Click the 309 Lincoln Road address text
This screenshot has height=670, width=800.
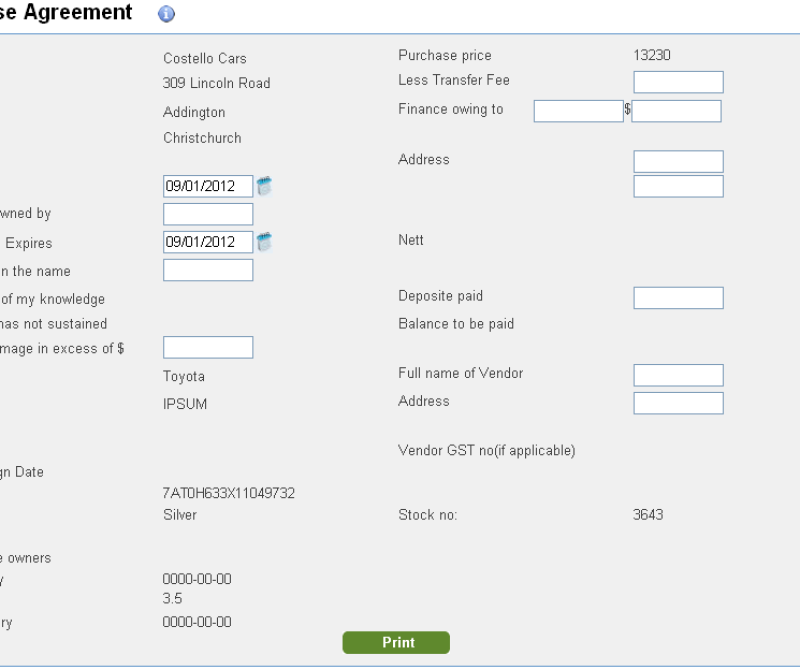[216, 83]
